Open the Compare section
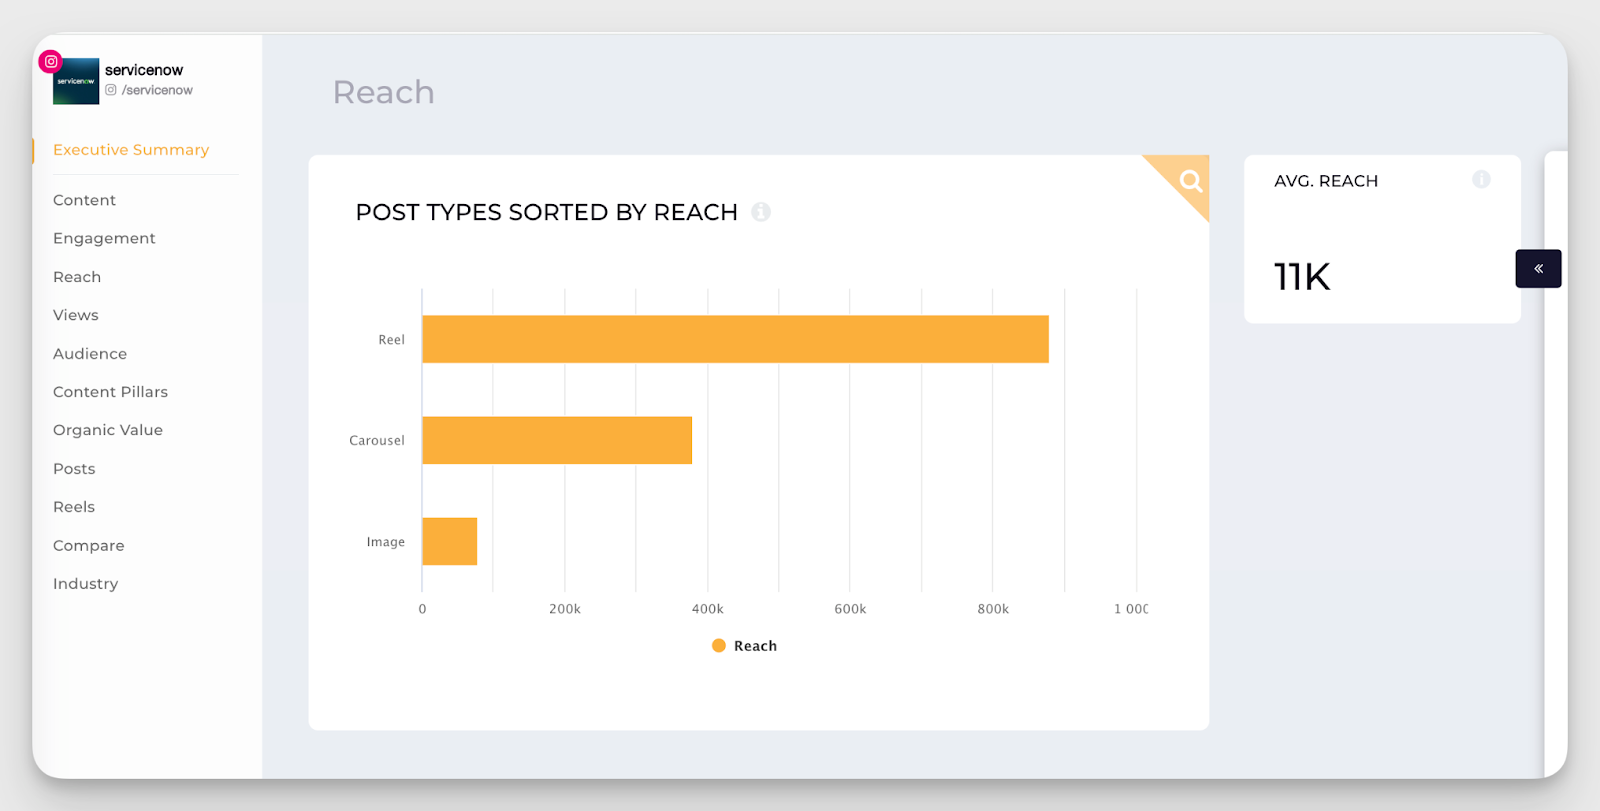Screen dimensions: 1600x811 (x=89, y=546)
